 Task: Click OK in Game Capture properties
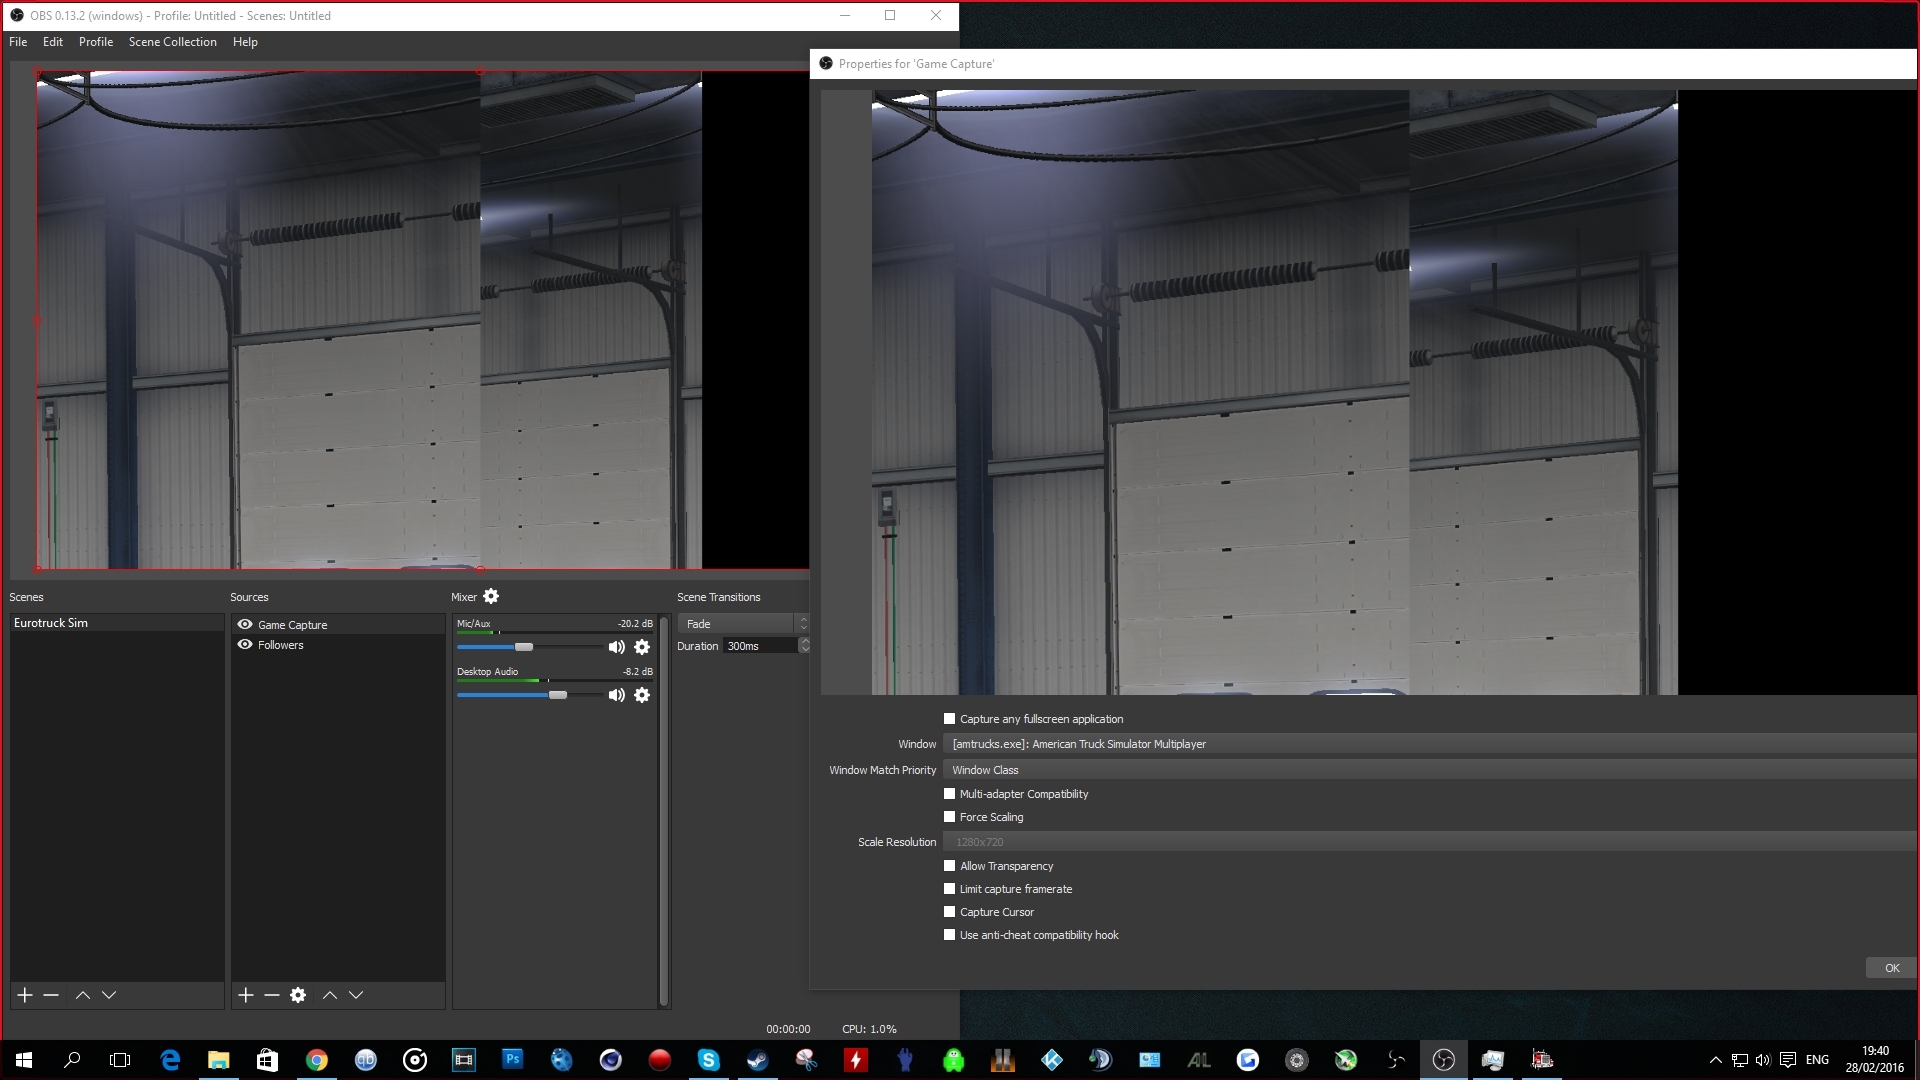tap(1891, 968)
